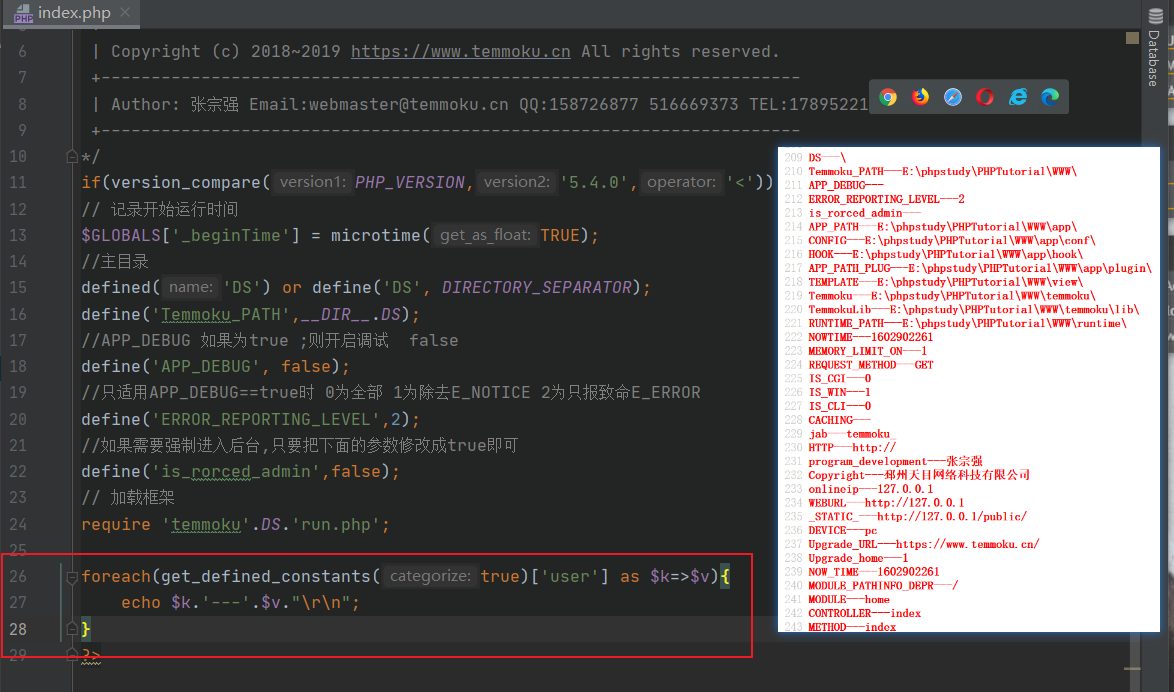Click 'ERROR_REPORTING_LEVEL' string in line 20

click(266, 419)
